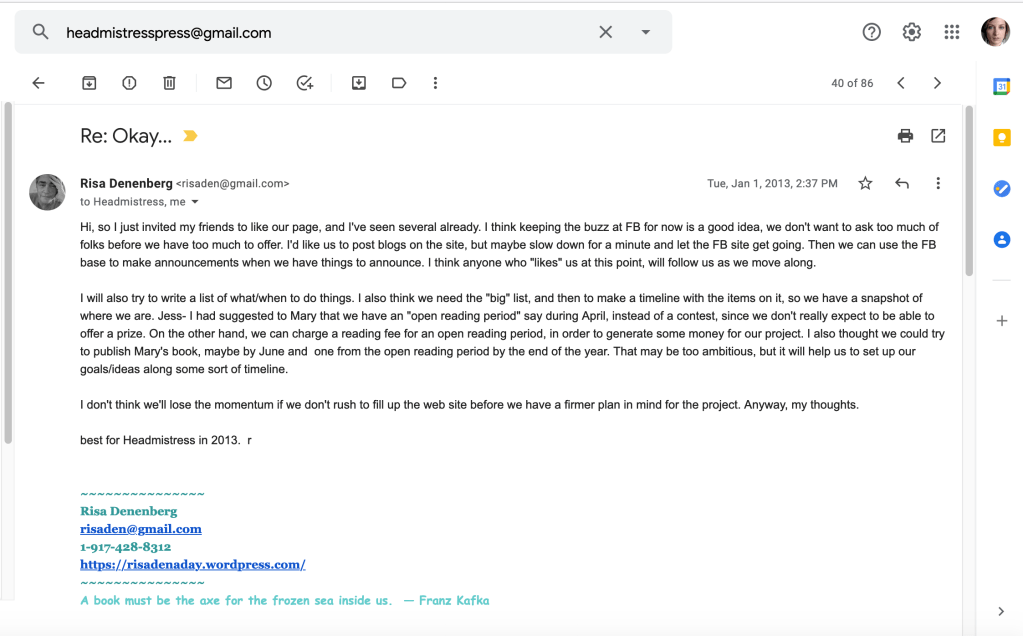Open the More options menu in toolbar
Image resolution: width=1023 pixels, height=636 pixels.
coord(435,83)
